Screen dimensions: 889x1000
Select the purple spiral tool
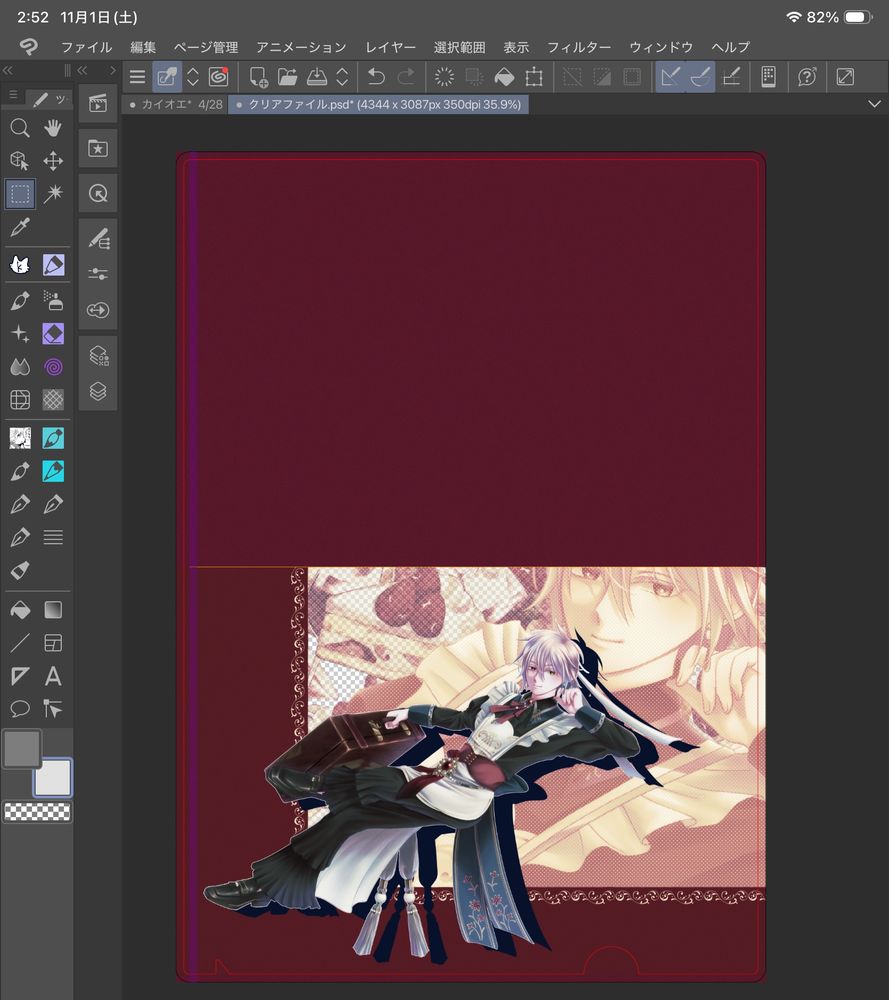click(x=53, y=367)
